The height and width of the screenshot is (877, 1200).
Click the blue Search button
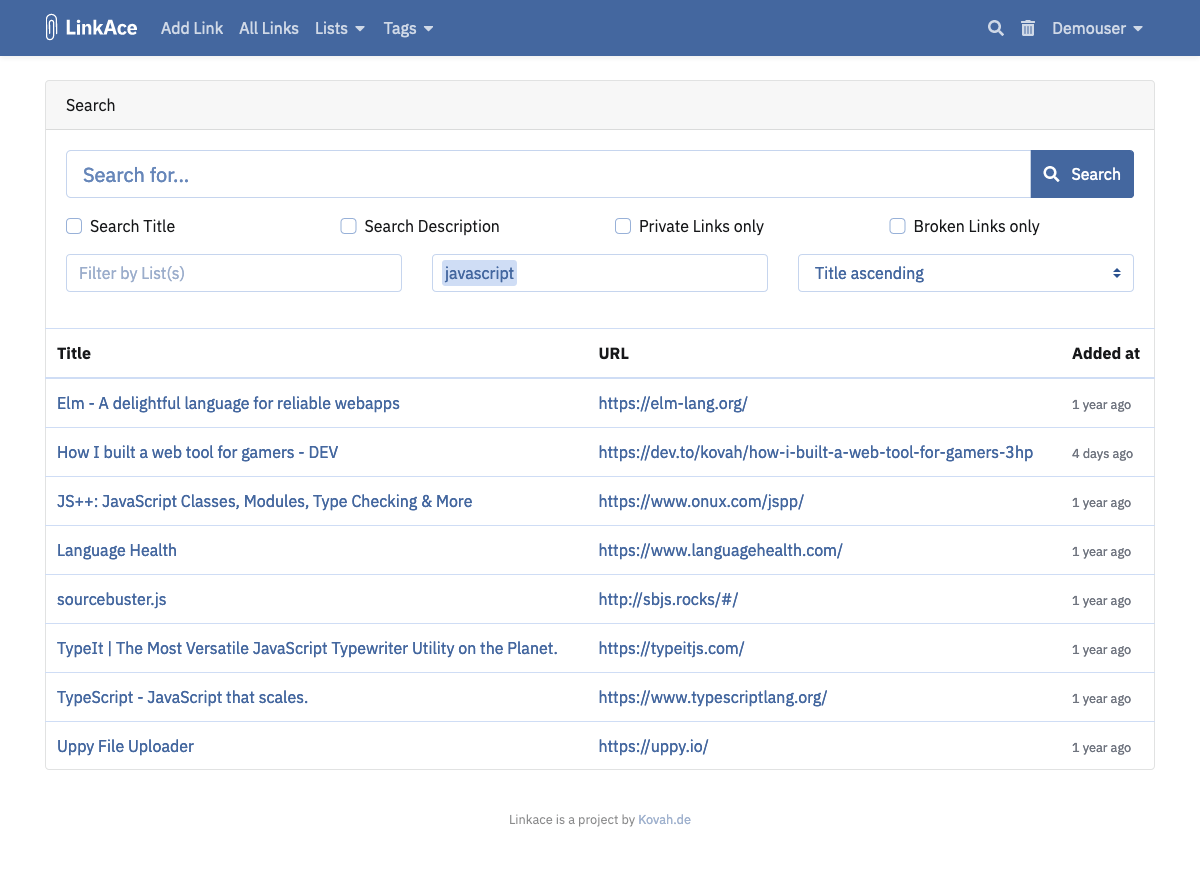pos(1082,174)
